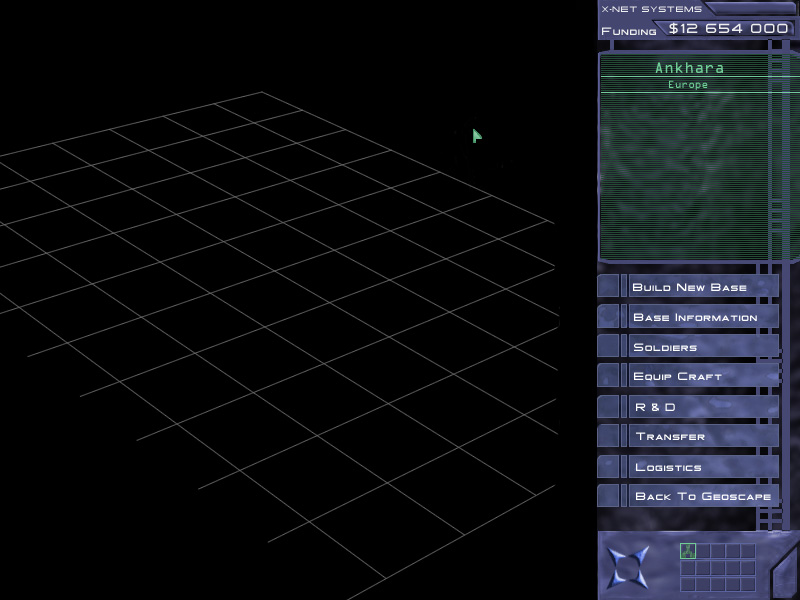
Task: Click the X-NET SYSTEMS header label
Action: coord(652,9)
